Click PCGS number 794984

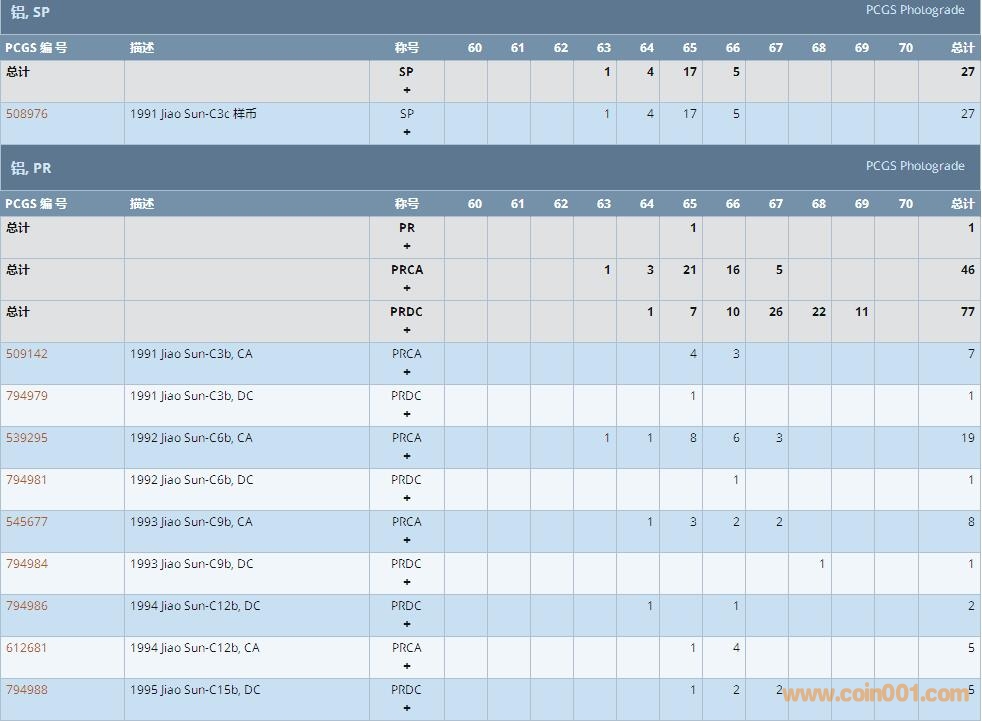27,564
